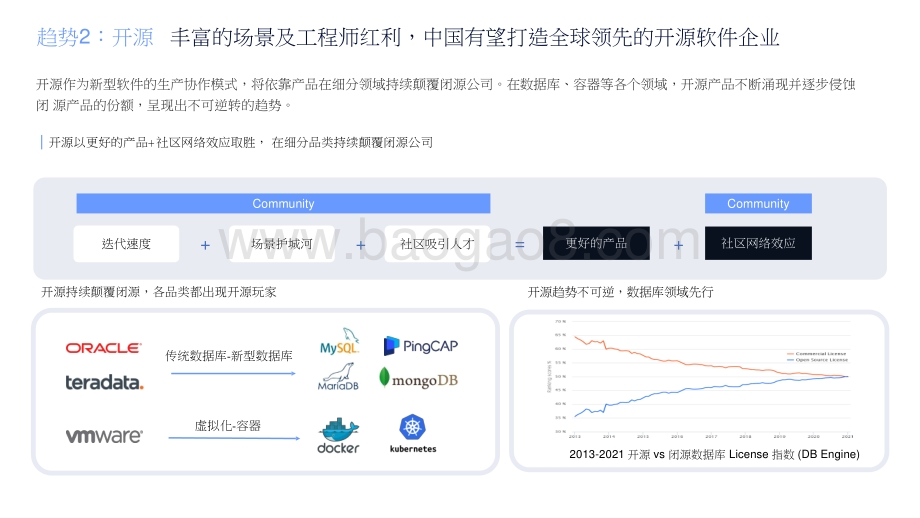The image size is (920, 518).
Task: Click the arrow under 虚拟化-容器
Action: [234, 438]
